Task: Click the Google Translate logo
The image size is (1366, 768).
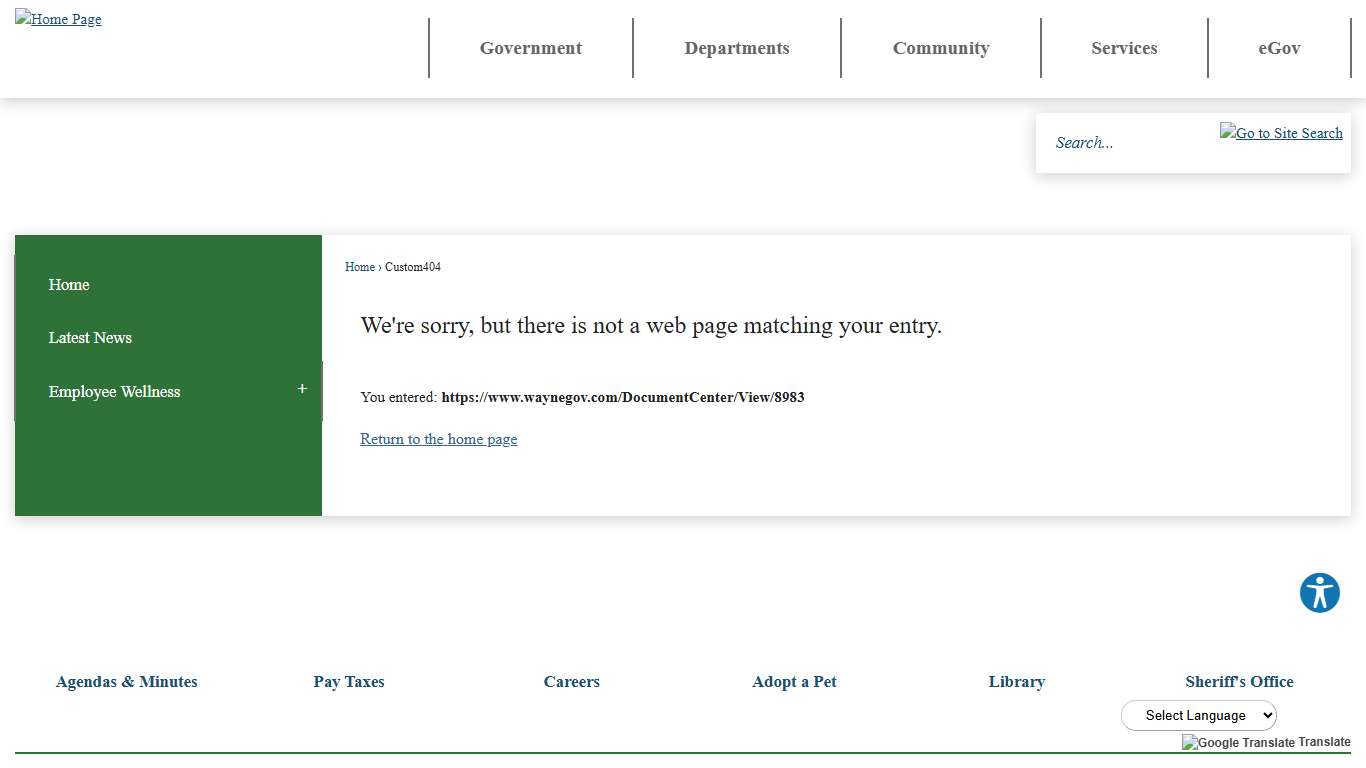Action: 1238,743
